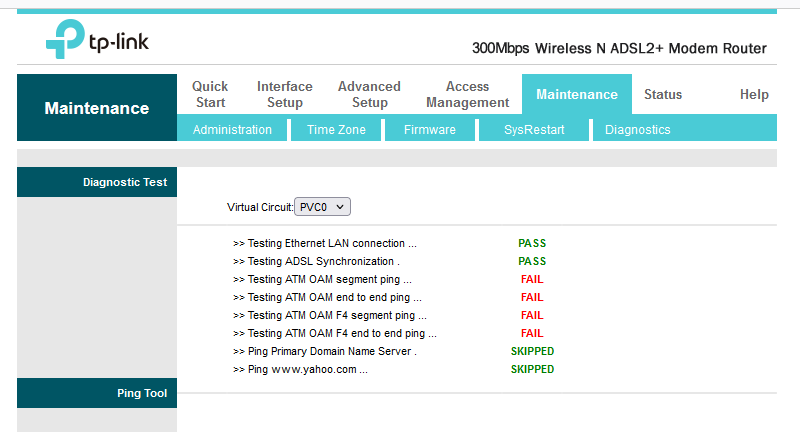Open the Quick Start tab
Viewport: 800px width, 432px height.
point(210,94)
